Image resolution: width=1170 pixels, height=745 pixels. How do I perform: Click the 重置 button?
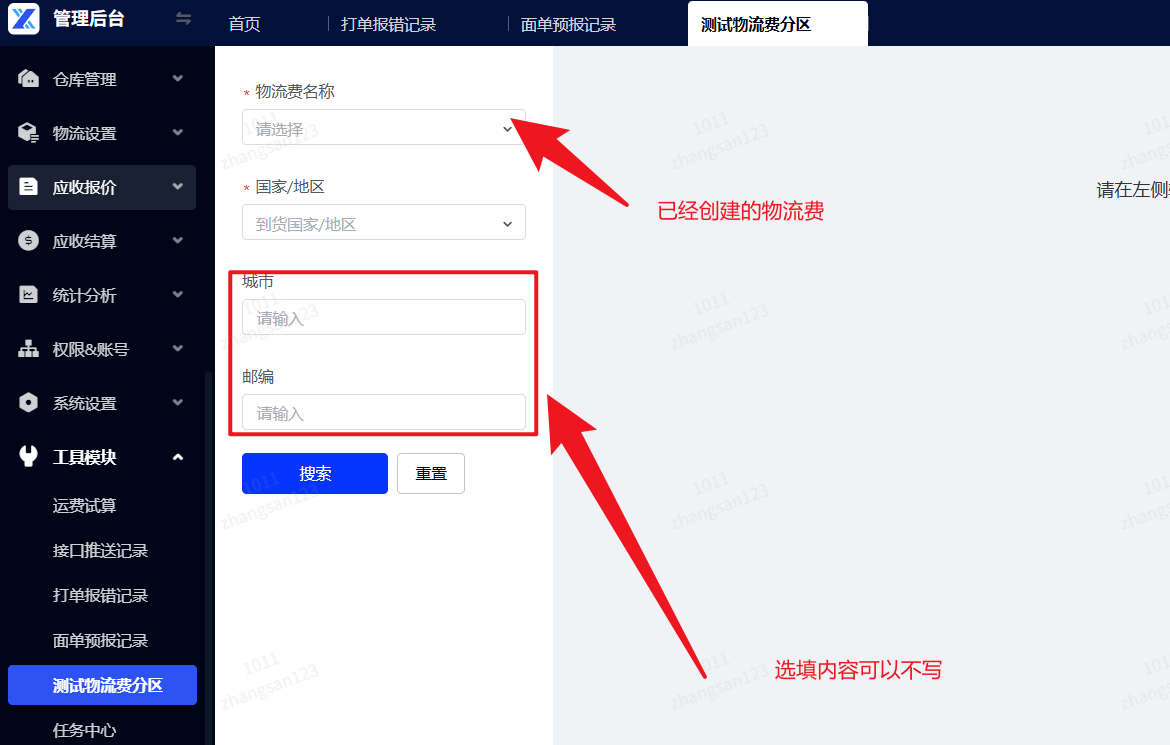coord(431,473)
